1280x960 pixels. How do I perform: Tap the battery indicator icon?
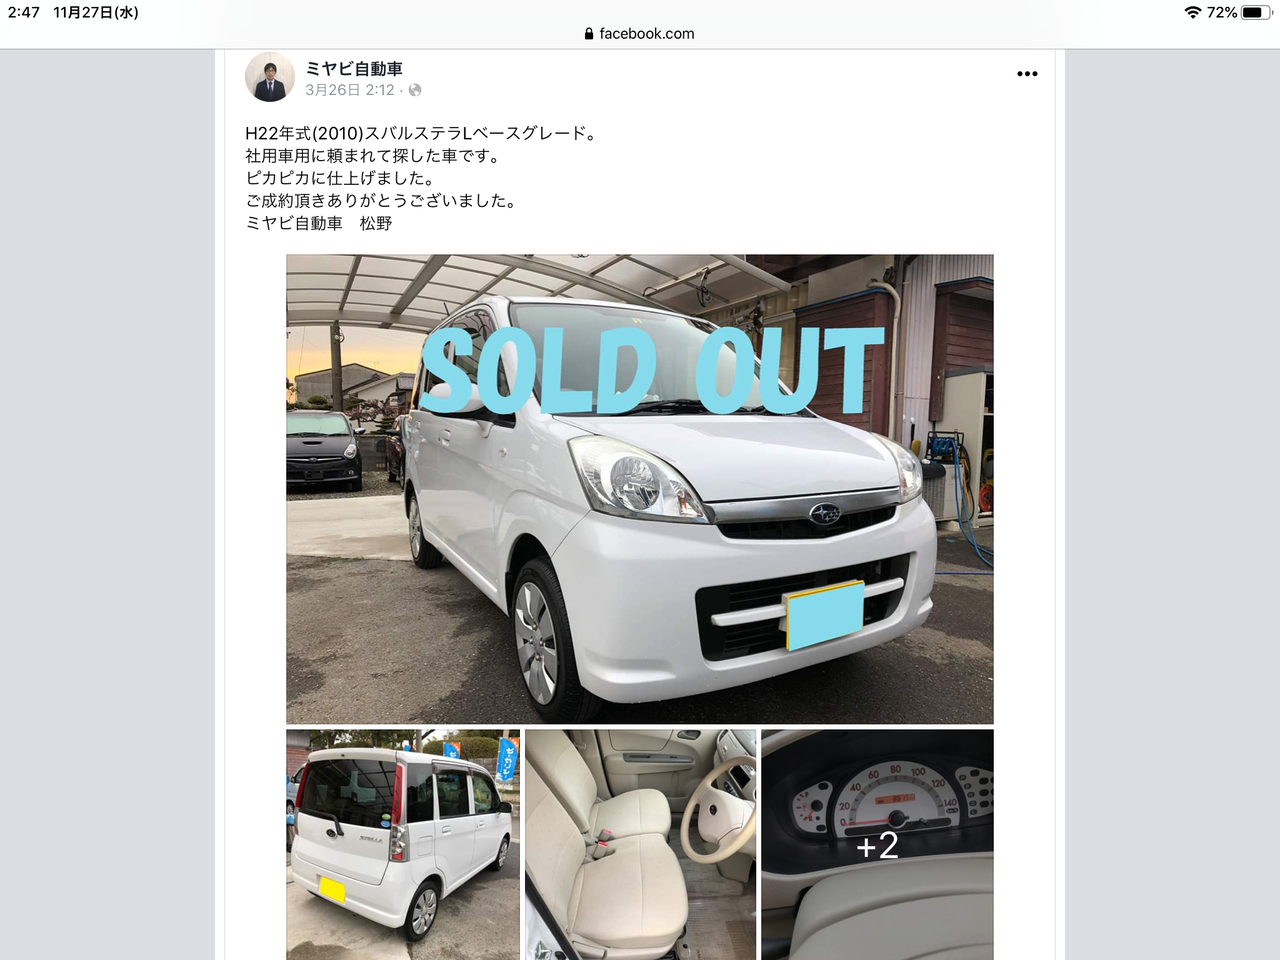click(1258, 12)
